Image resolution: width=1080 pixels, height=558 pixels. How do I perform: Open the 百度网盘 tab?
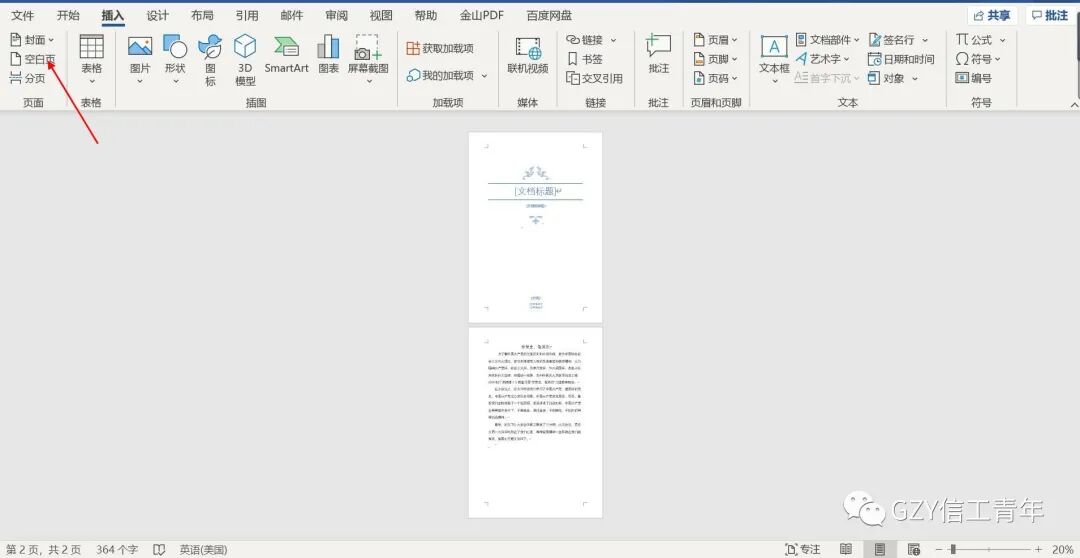click(x=549, y=15)
